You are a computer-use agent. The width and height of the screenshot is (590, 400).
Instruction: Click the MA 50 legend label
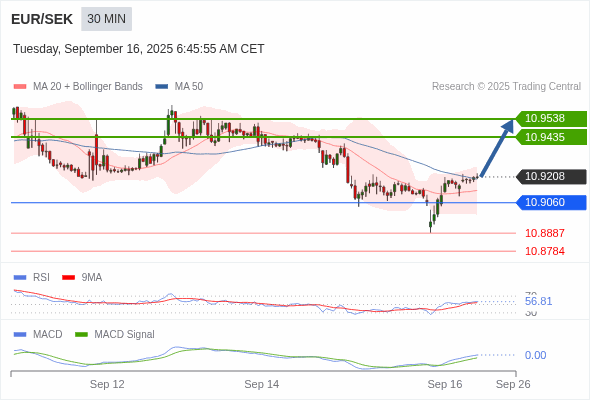click(189, 87)
